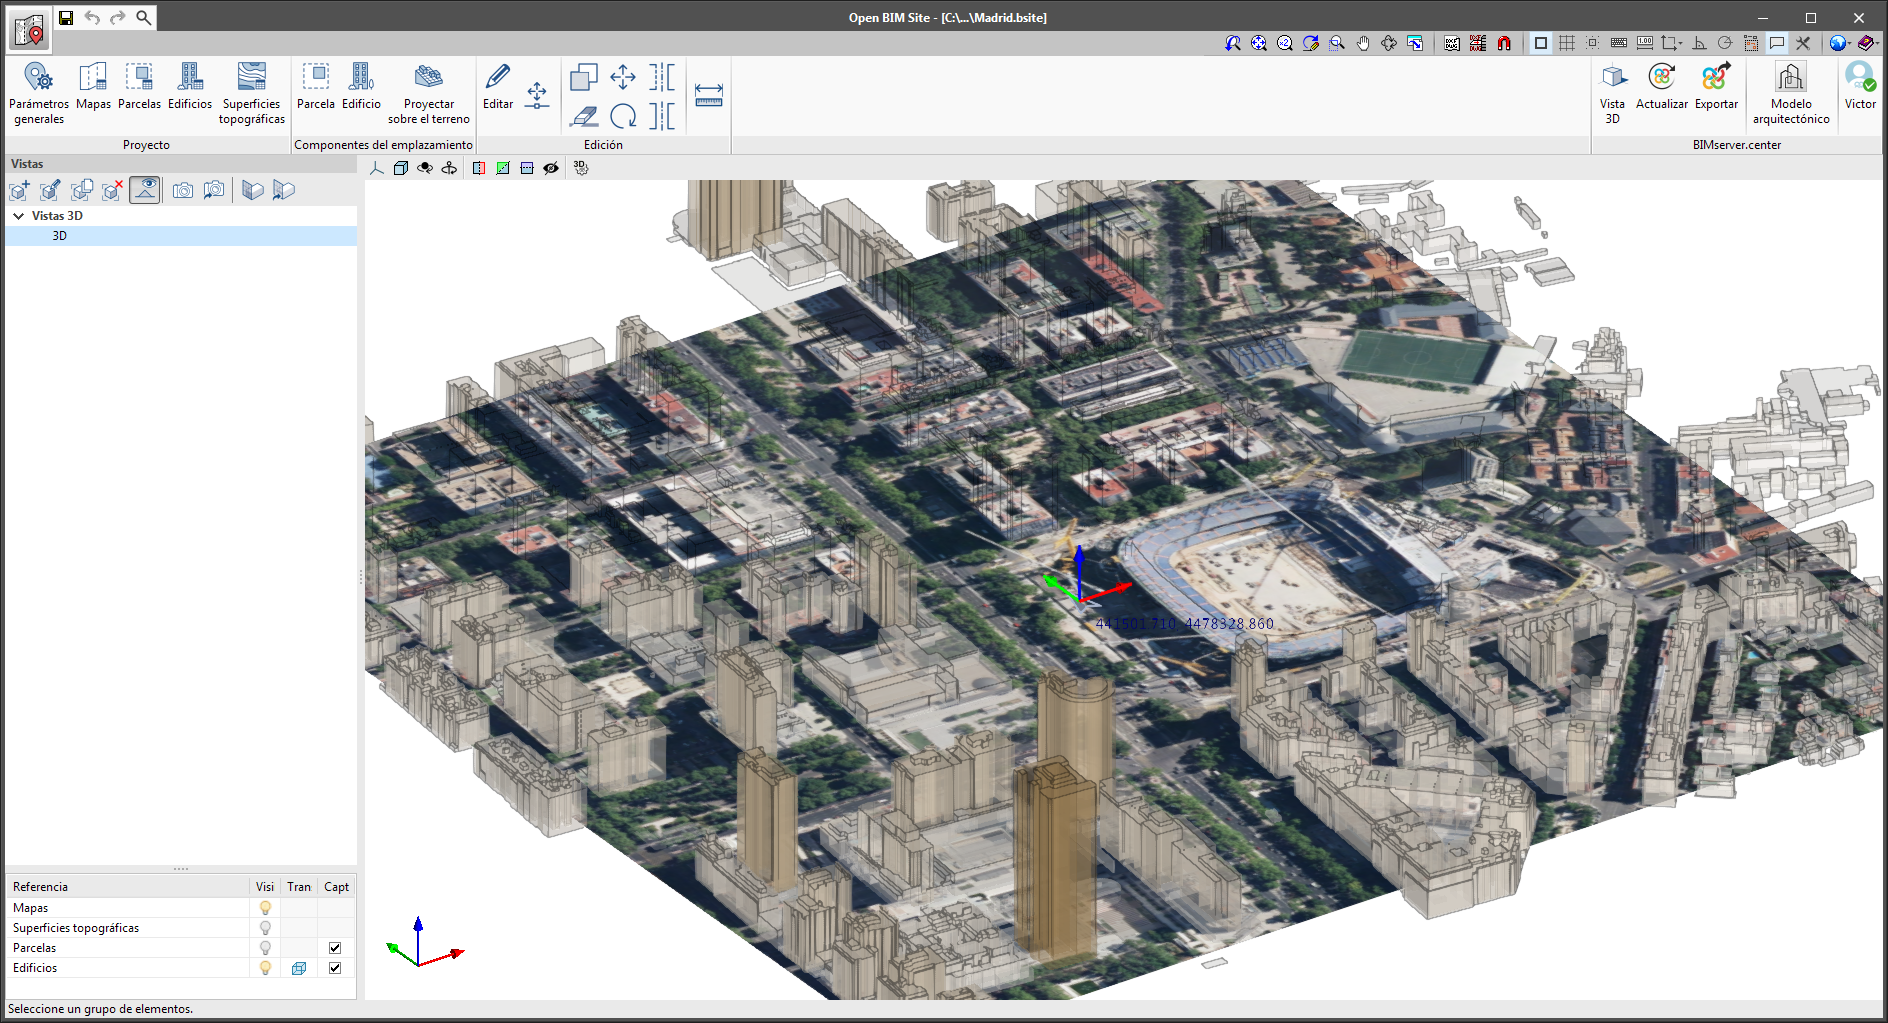Select the 3D view in the tree
The height and width of the screenshot is (1023, 1888).
click(60, 236)
